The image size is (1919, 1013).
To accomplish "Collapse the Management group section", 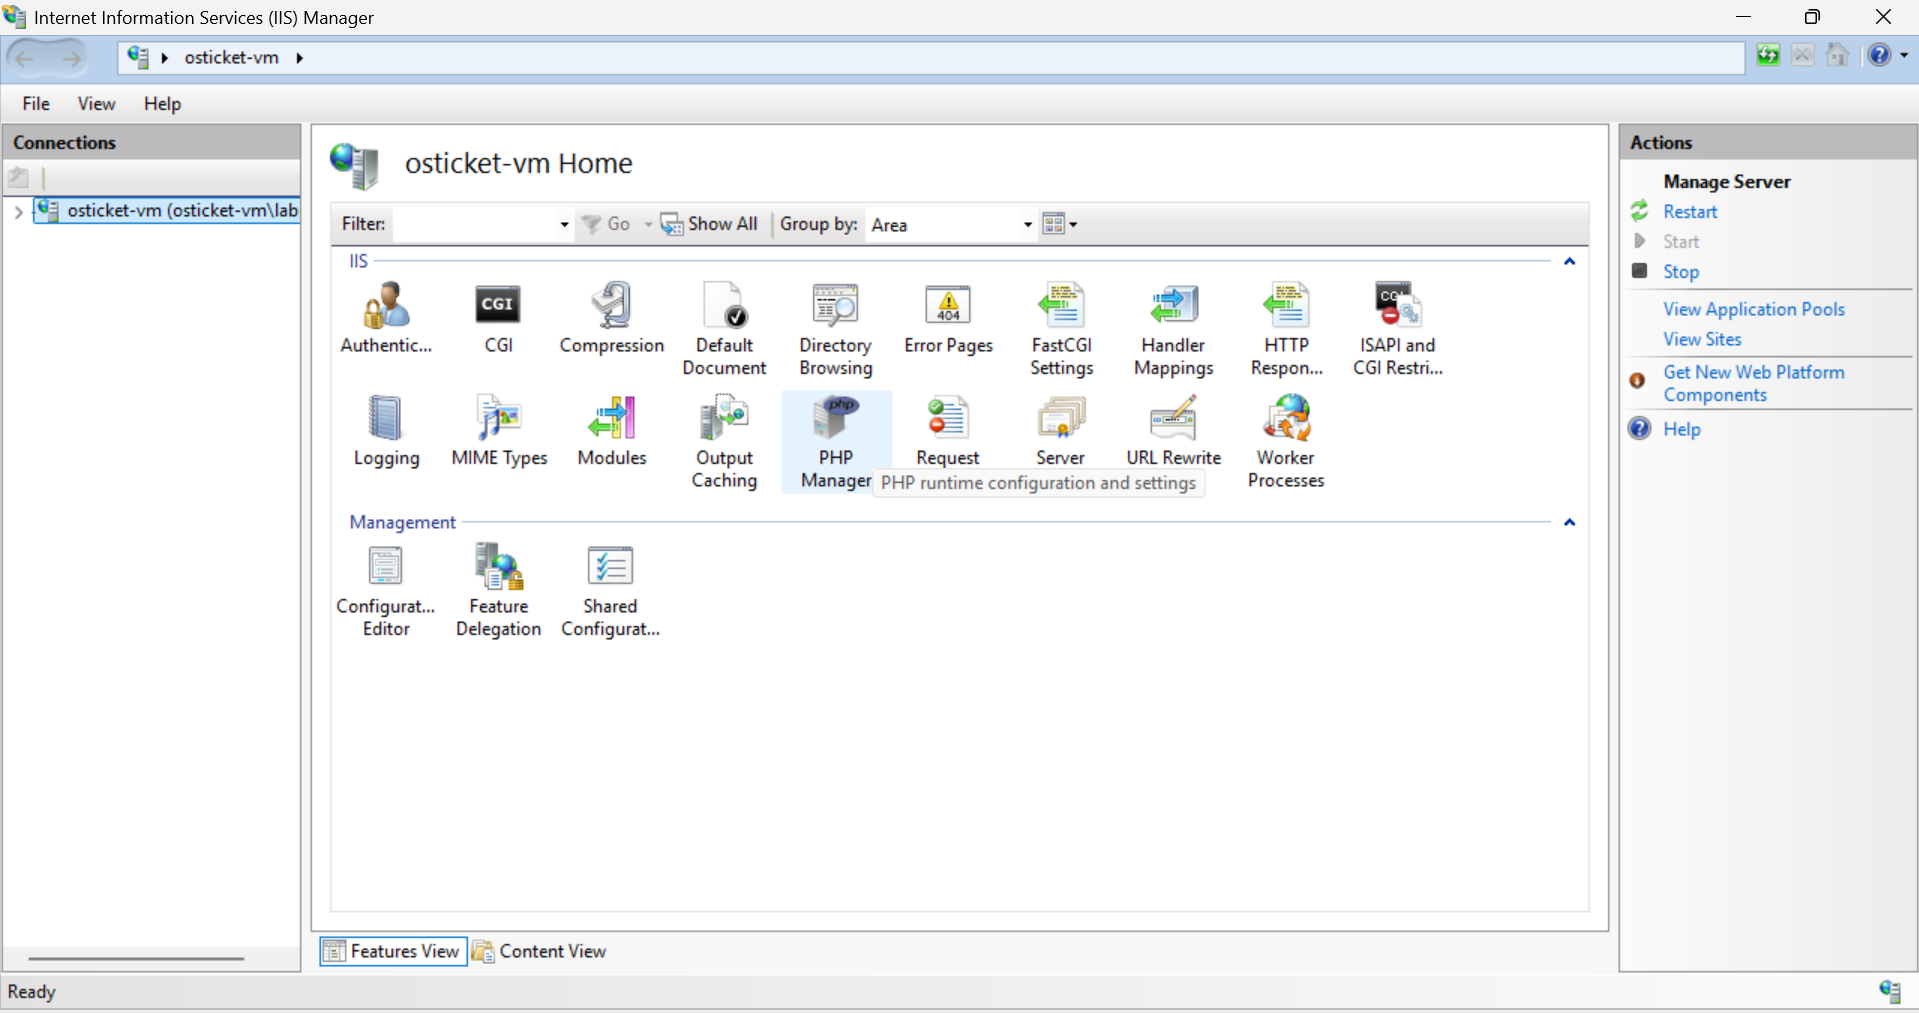I will click(1569, 522).
